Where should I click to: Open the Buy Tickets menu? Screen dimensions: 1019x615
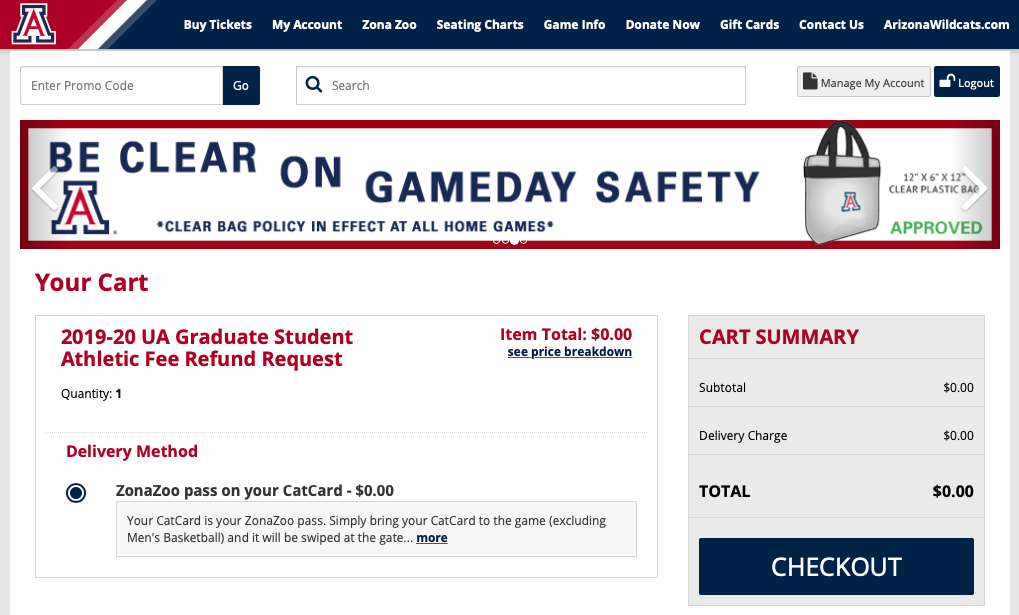[218, 25]
